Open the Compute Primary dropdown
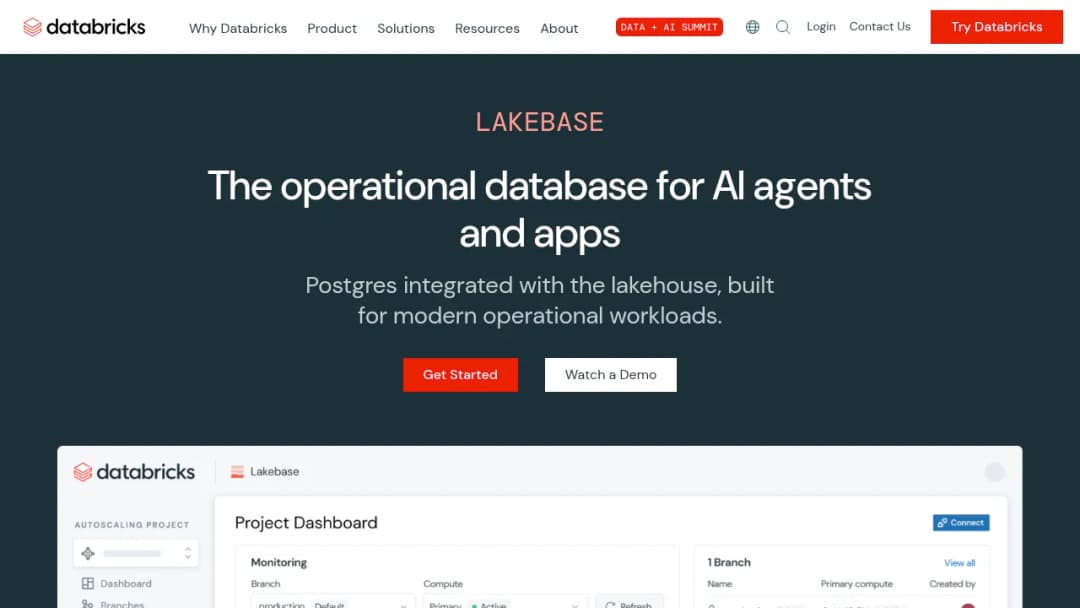Viewport: 1080px width, 608px height. [505, 602]
